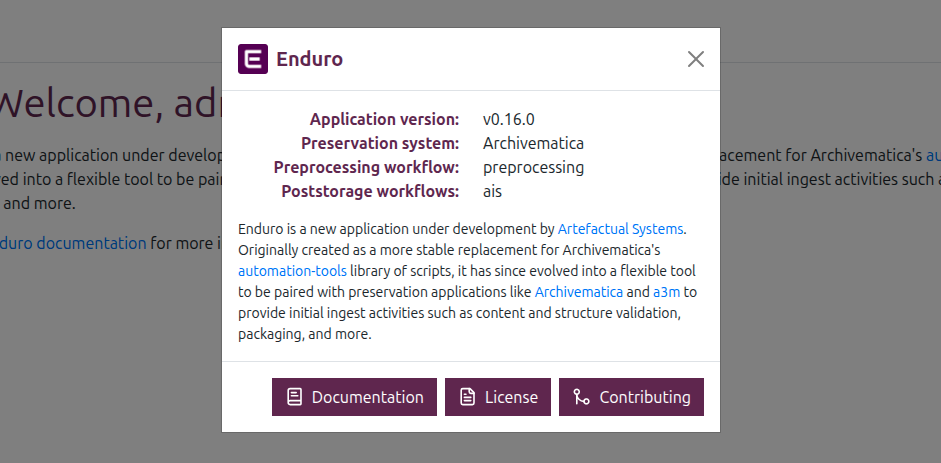Follow the Artefactual Systems link
941x463 pixels.
pos(621,229)
